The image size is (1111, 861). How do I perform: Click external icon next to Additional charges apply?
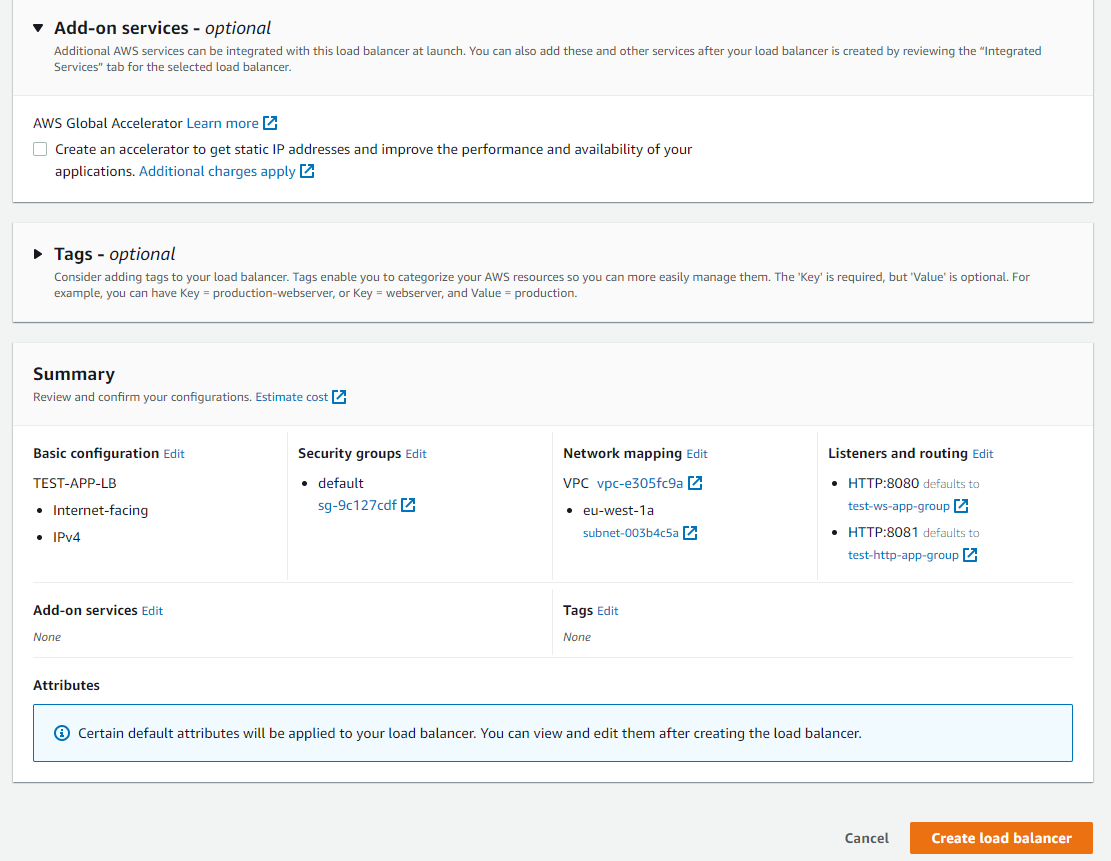point(307,171)
